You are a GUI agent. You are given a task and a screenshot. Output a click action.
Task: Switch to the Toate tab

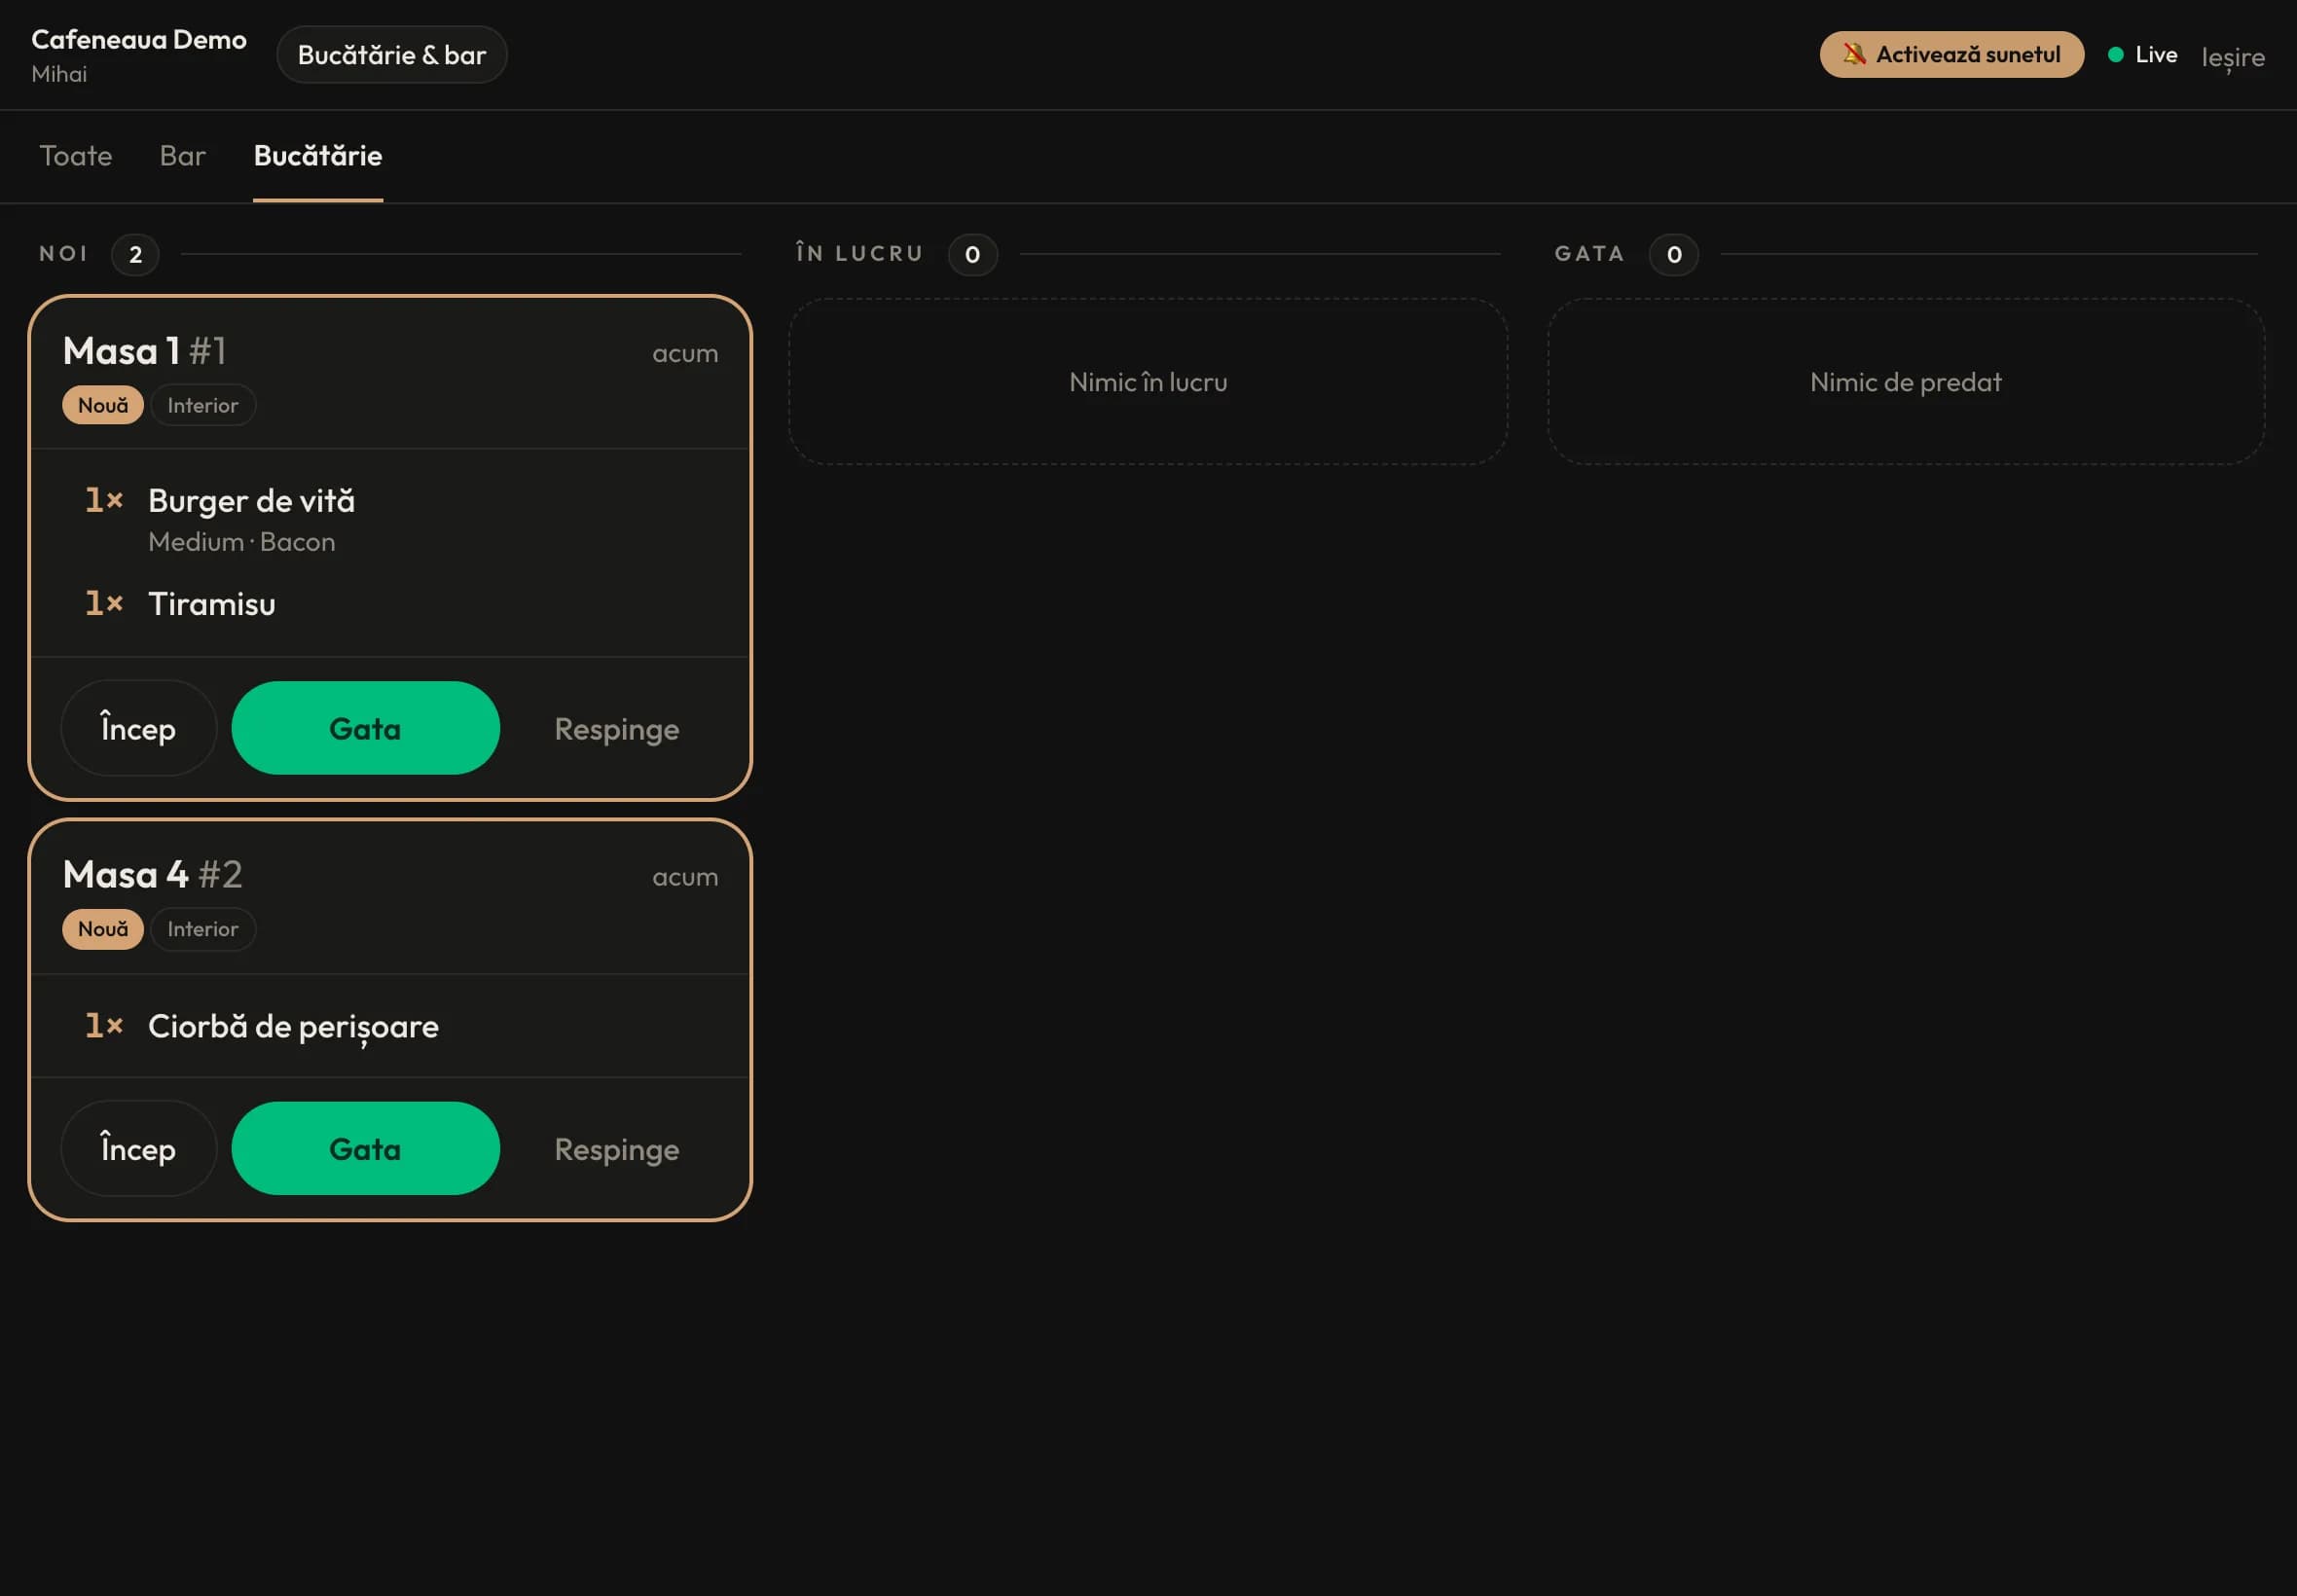click(76, 156)
